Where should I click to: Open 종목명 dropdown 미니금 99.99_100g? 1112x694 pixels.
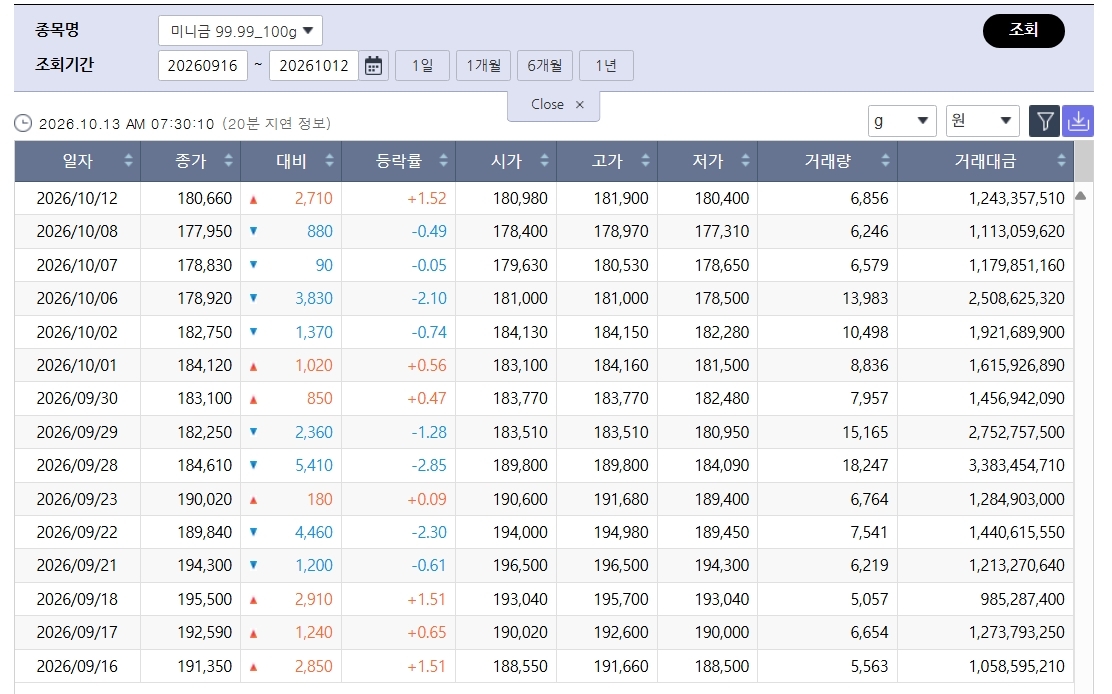[240, 31]
